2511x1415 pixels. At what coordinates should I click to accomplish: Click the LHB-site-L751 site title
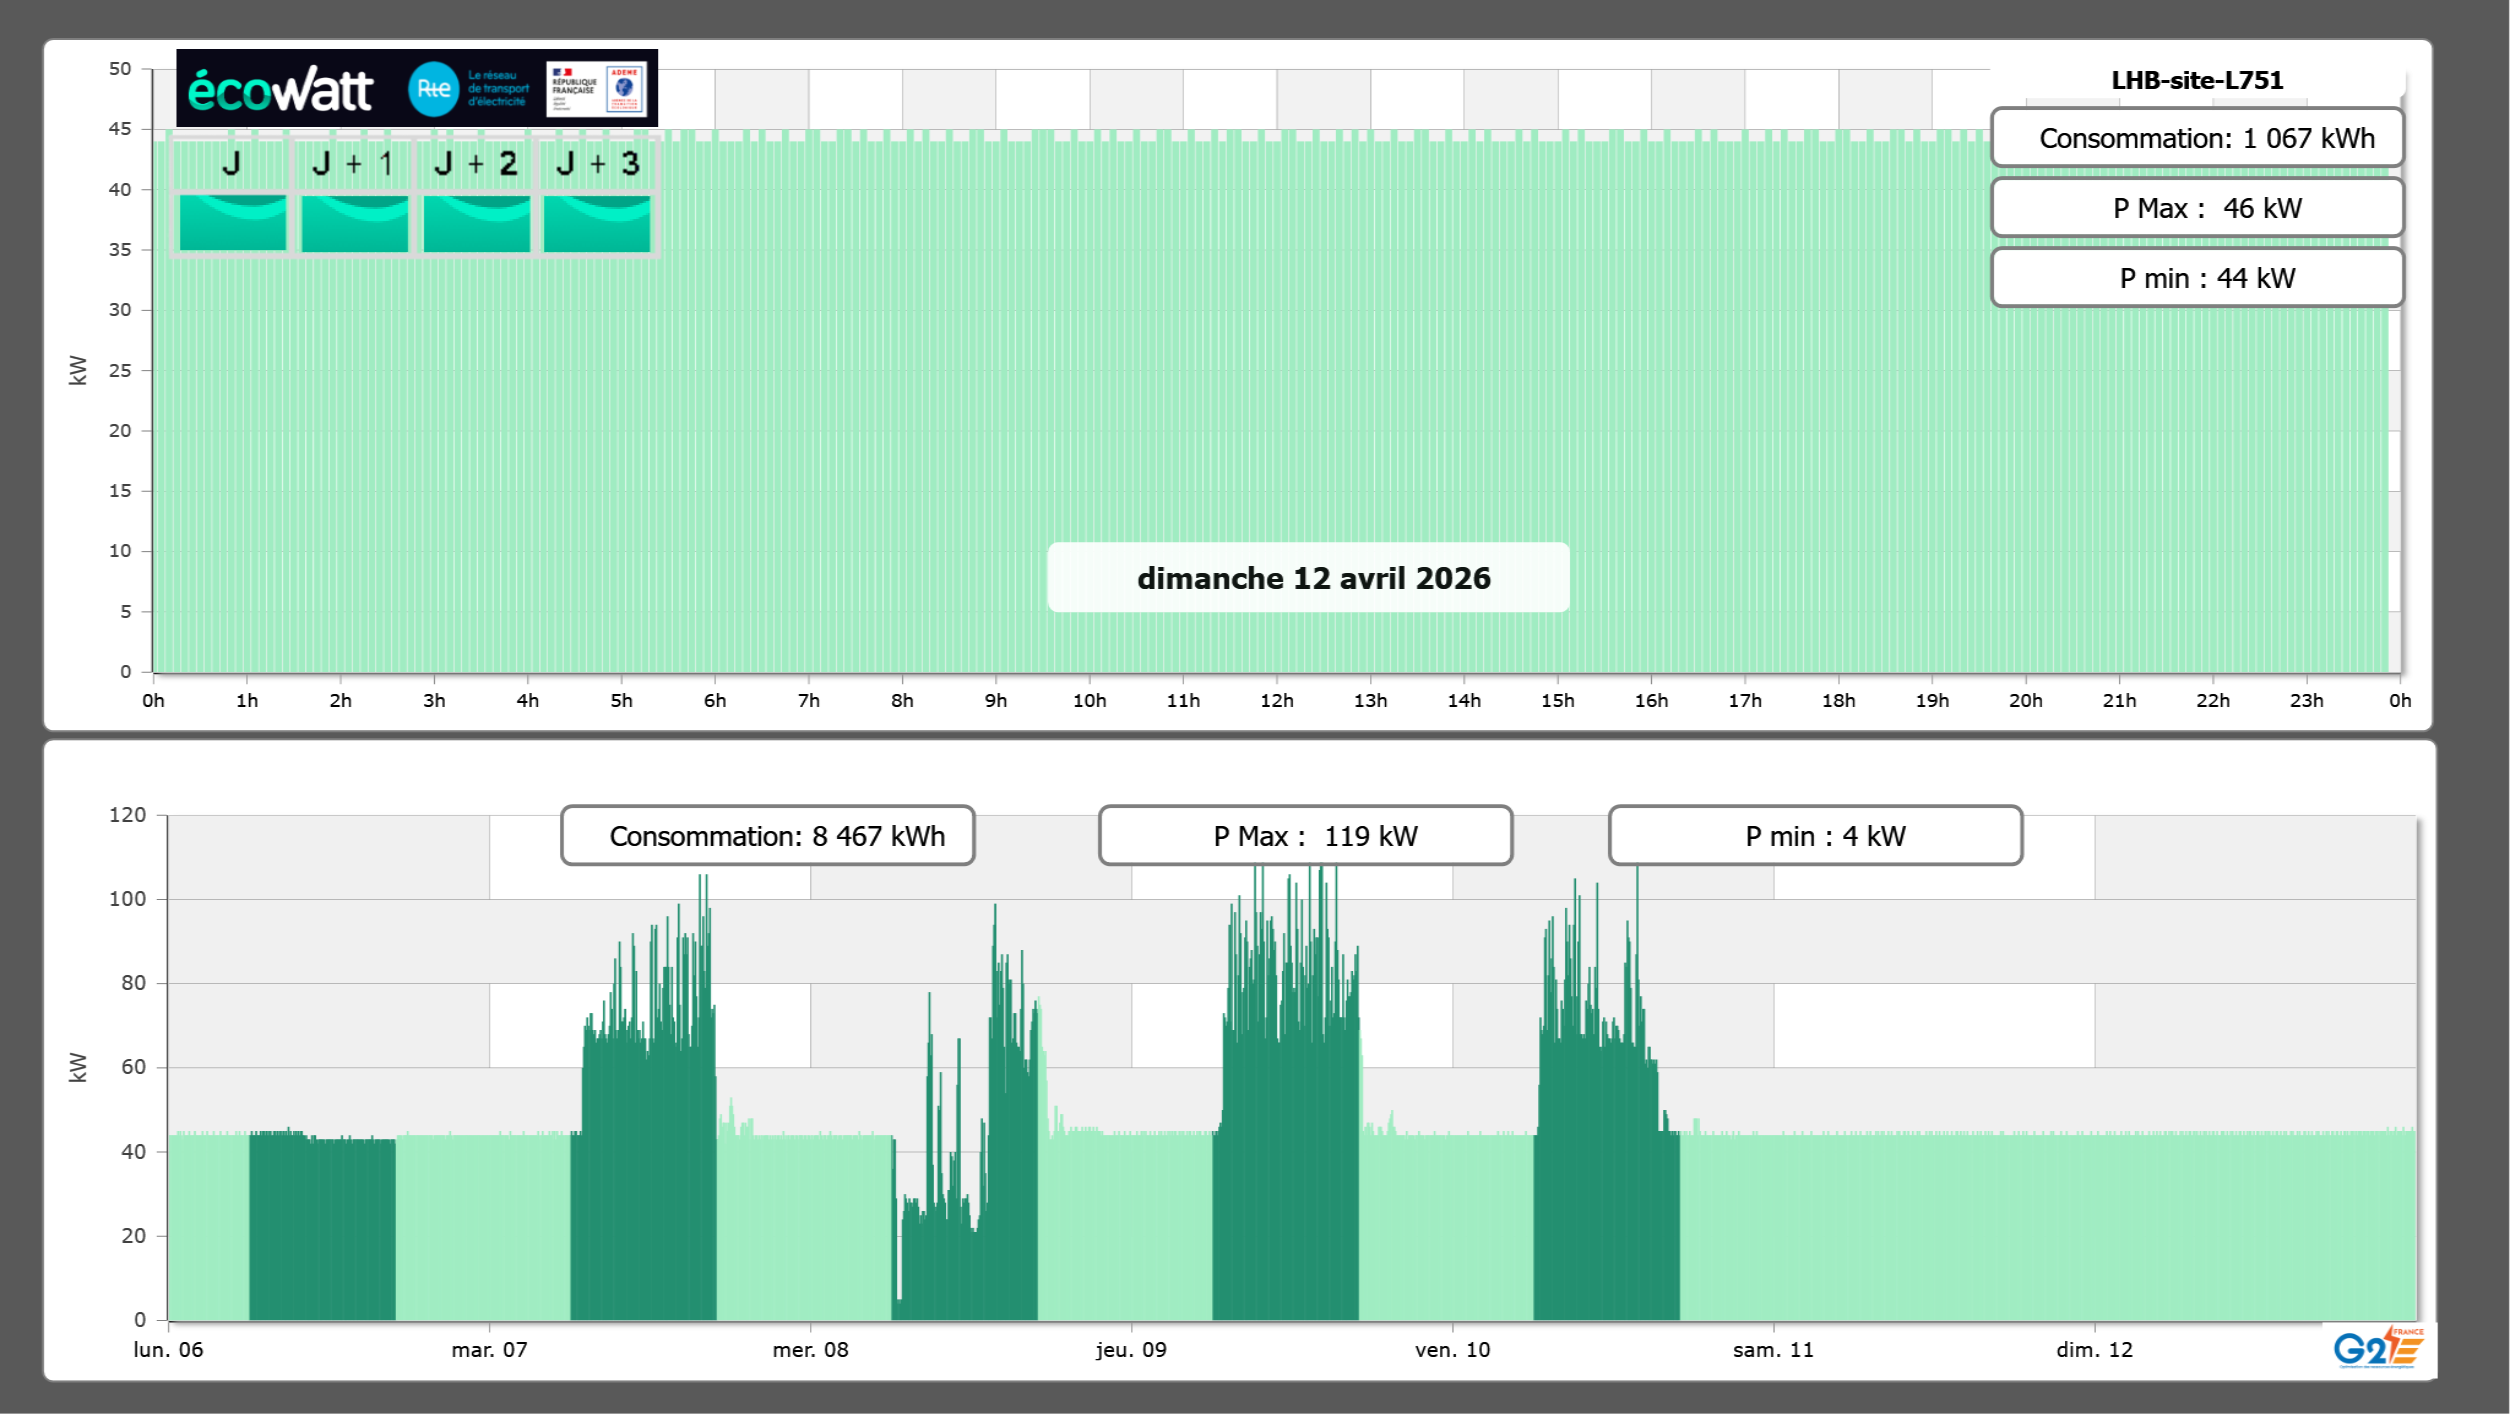coord(2196,80)
